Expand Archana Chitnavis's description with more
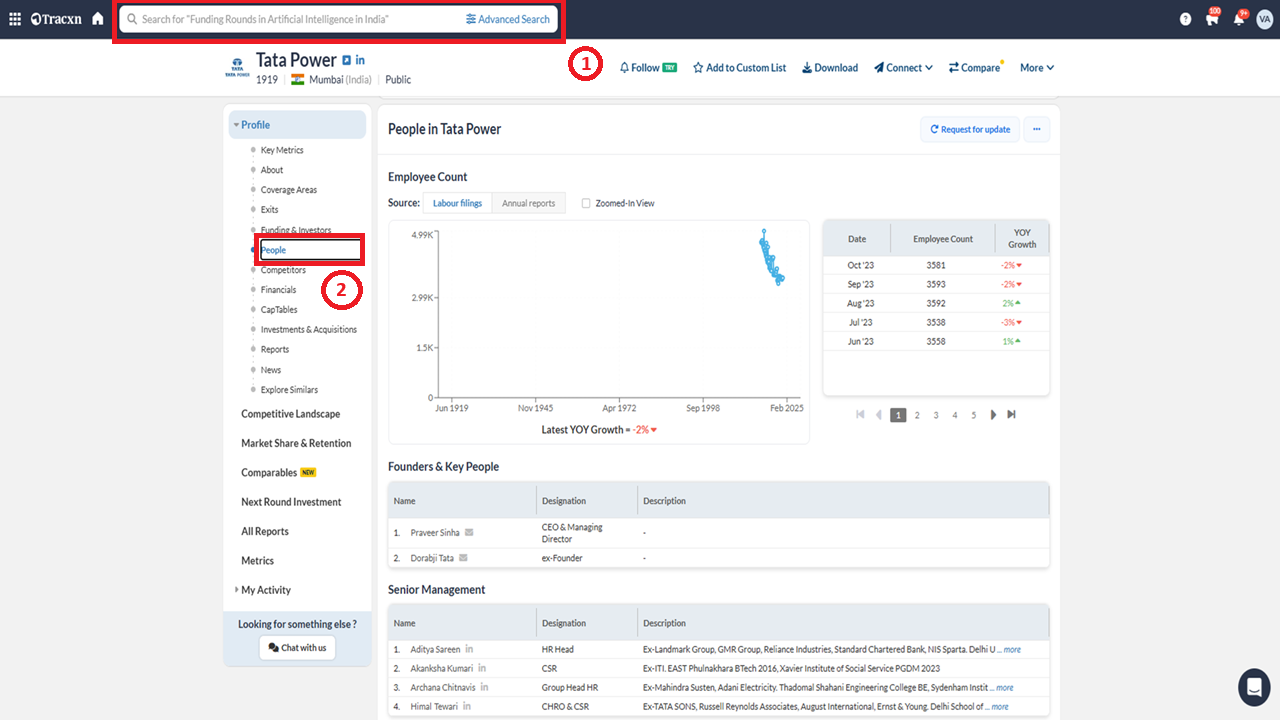This screenshot has height=720, width=1280. [x=1005, y=688]
